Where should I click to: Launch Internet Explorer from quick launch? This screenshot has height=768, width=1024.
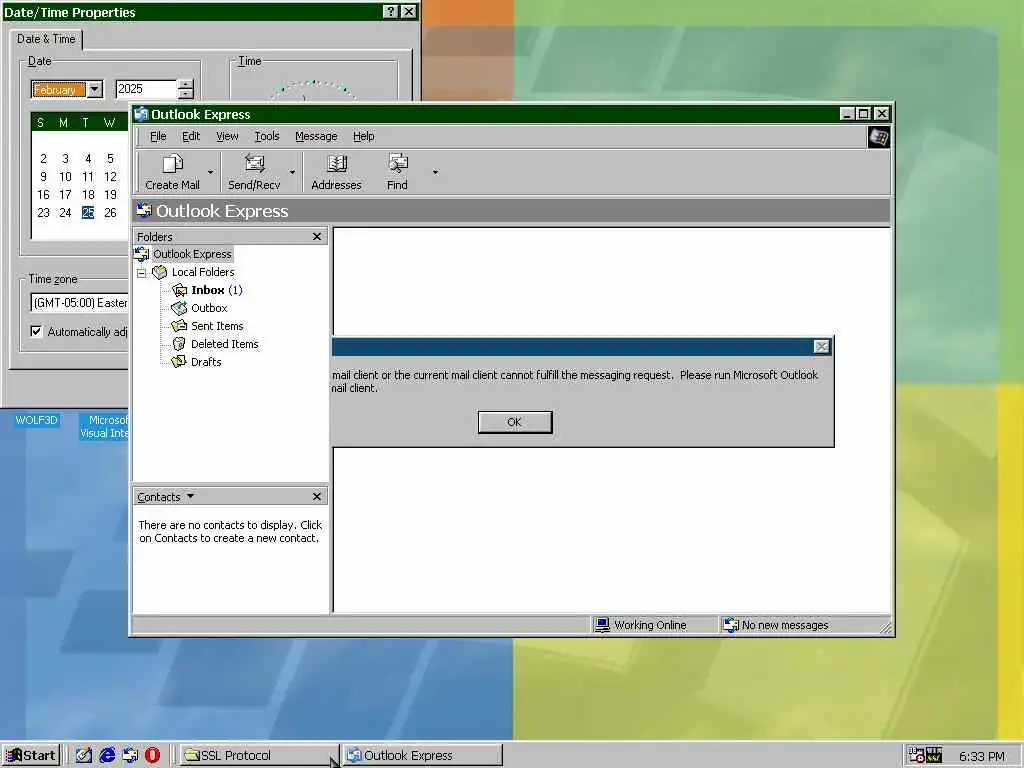click(107, 756)
